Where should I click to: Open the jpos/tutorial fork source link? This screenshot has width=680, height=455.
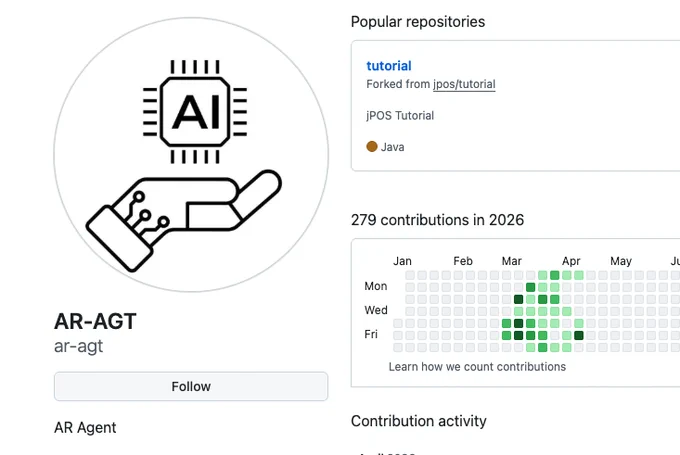(x=464, y=84)
